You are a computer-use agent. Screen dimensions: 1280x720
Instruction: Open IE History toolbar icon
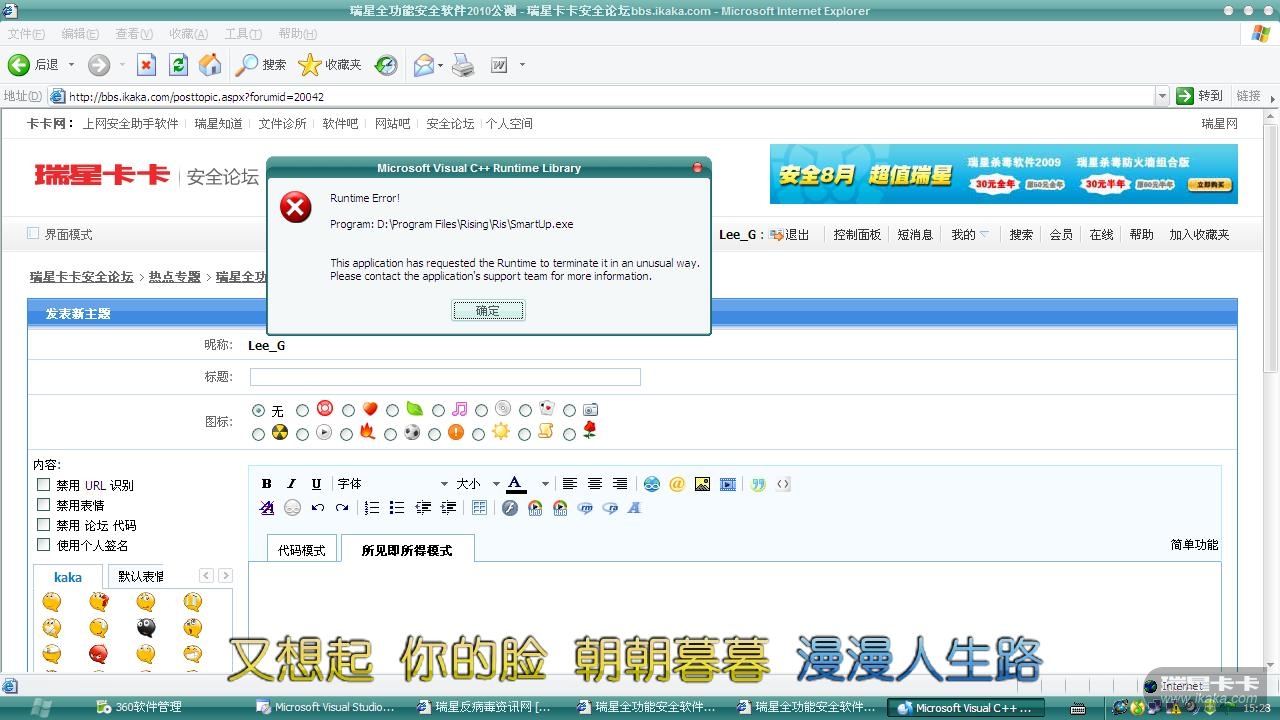point(386,65)
